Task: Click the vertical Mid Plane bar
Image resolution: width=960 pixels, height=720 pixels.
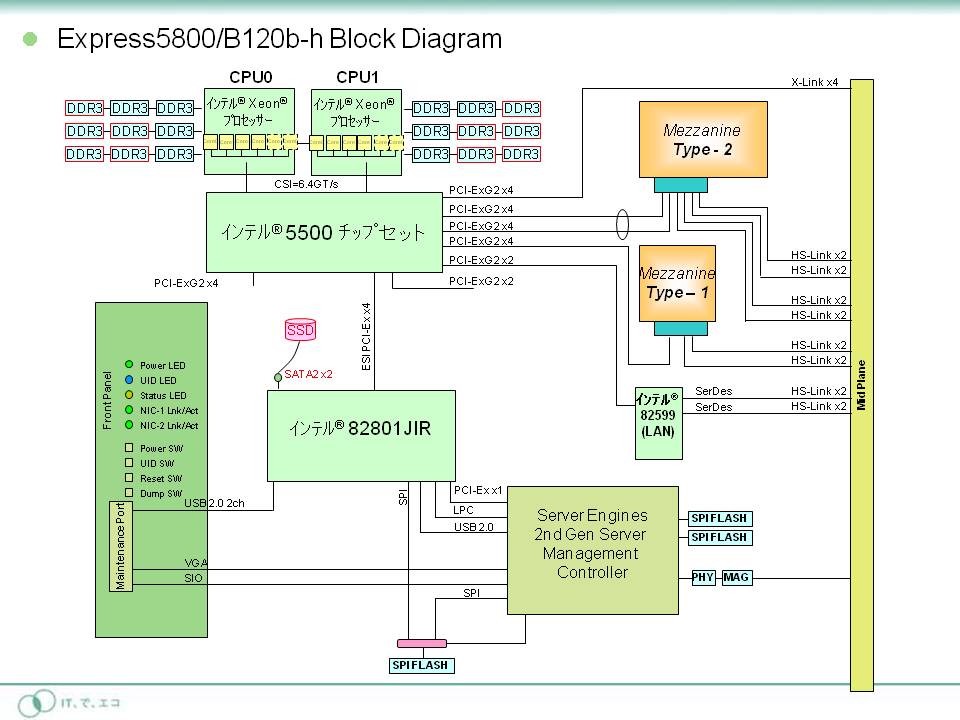Action: coord(861,385)
